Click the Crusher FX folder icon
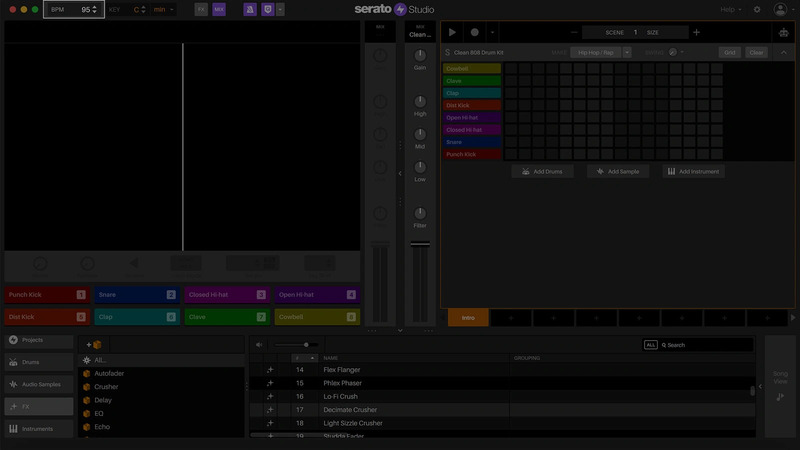The height and width of the screenshot is (450, 800). 87,386
